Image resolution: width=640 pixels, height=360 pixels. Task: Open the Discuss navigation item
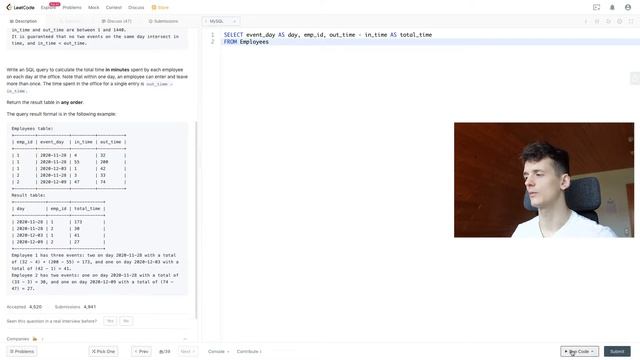pos(136,7)
